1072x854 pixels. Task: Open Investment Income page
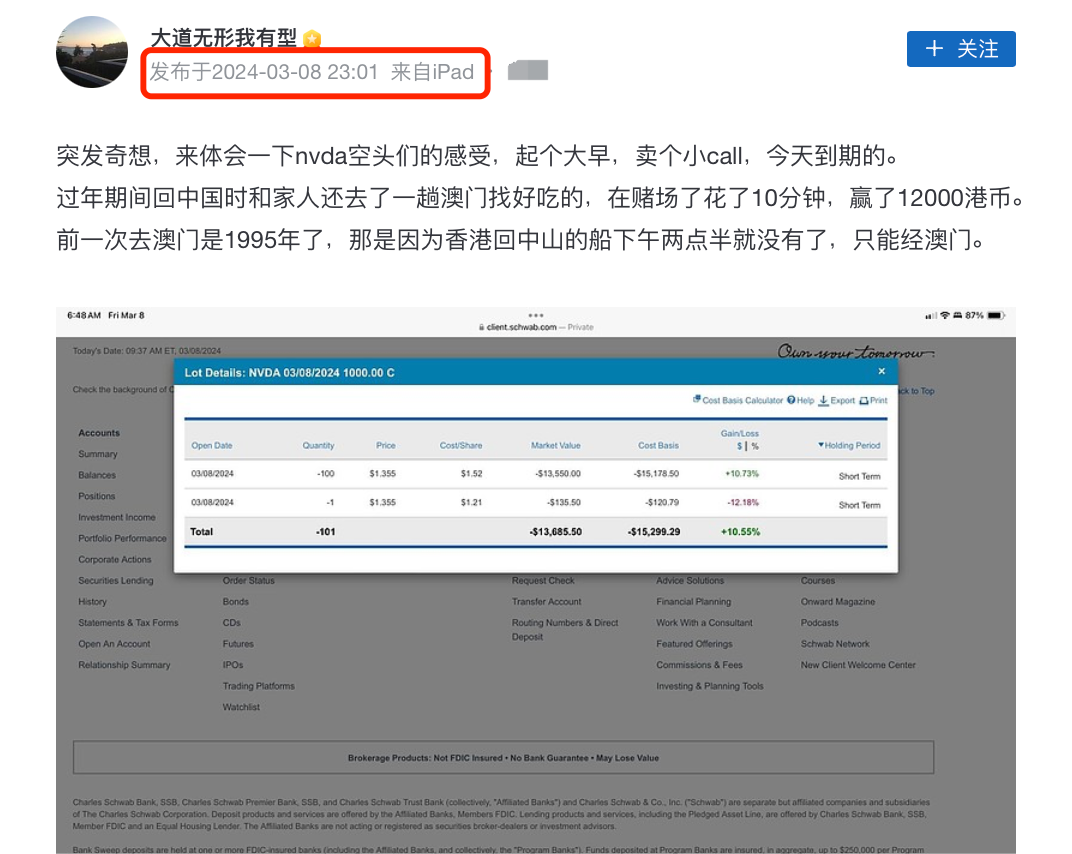(117, 518)
